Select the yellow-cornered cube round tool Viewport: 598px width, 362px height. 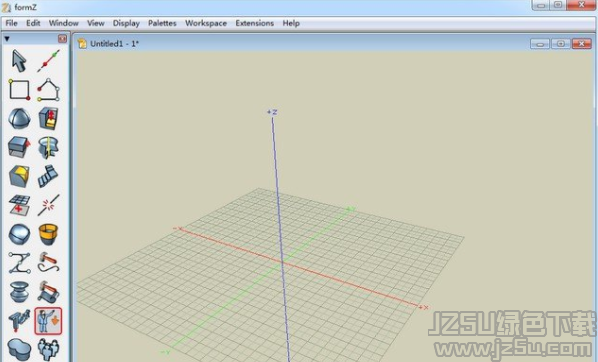19,176
